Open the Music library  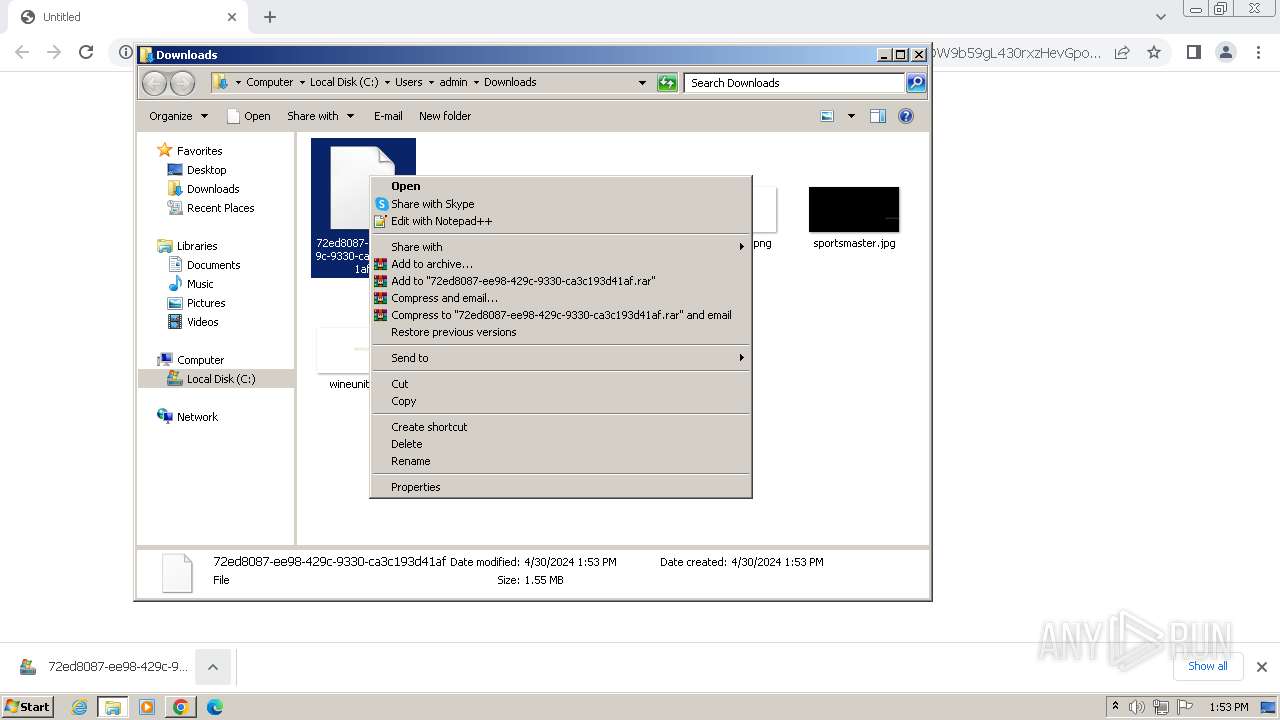[x=200, y=284]
